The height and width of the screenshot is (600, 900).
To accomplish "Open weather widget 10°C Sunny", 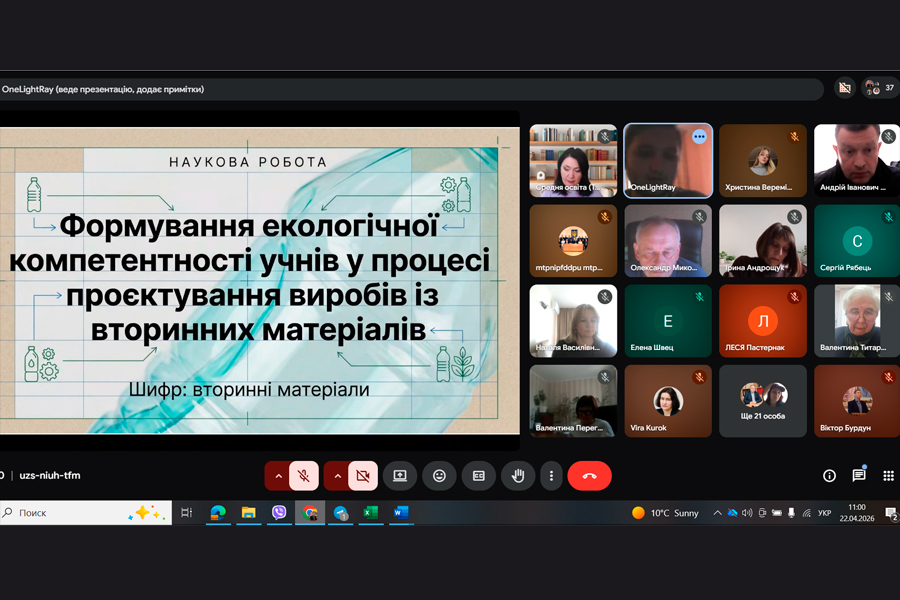I will pyautogui.click(x=665, y=513).
